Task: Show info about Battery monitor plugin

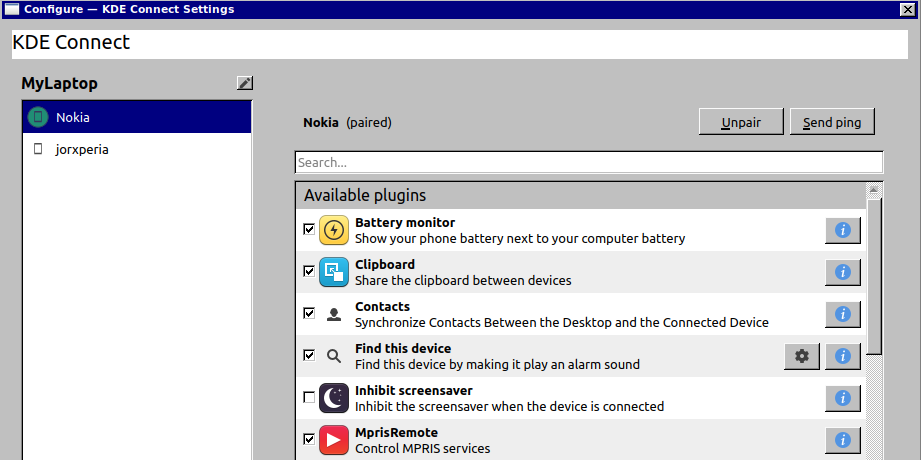Action: (843, 230)
